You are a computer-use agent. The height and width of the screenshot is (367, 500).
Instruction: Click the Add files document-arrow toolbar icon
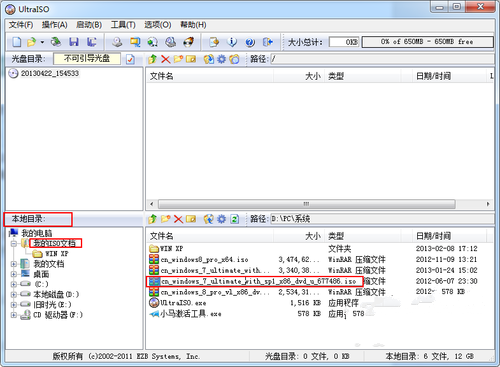214,42
